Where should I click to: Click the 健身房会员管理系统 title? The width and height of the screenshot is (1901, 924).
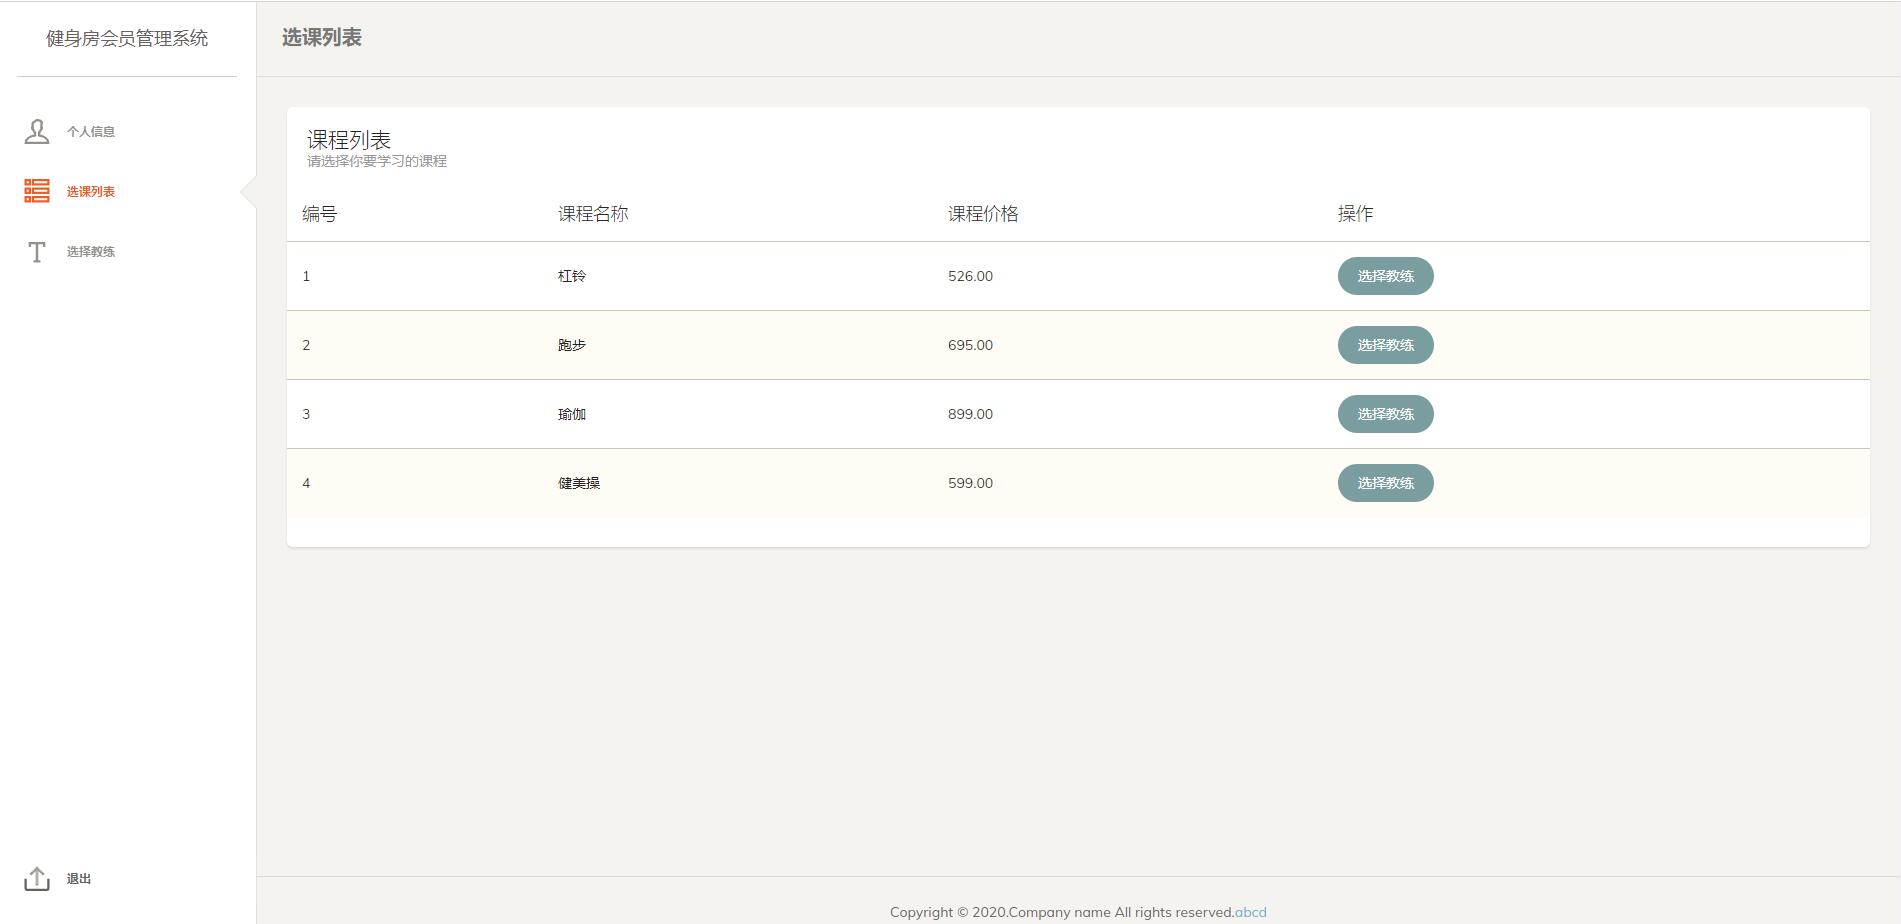click(x=127, y=39)
